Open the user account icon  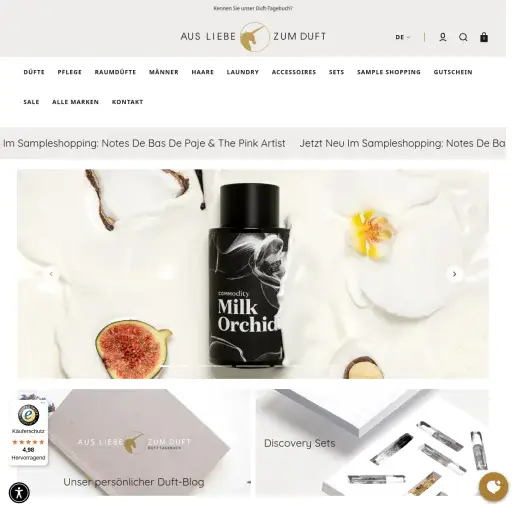point(443,37)
